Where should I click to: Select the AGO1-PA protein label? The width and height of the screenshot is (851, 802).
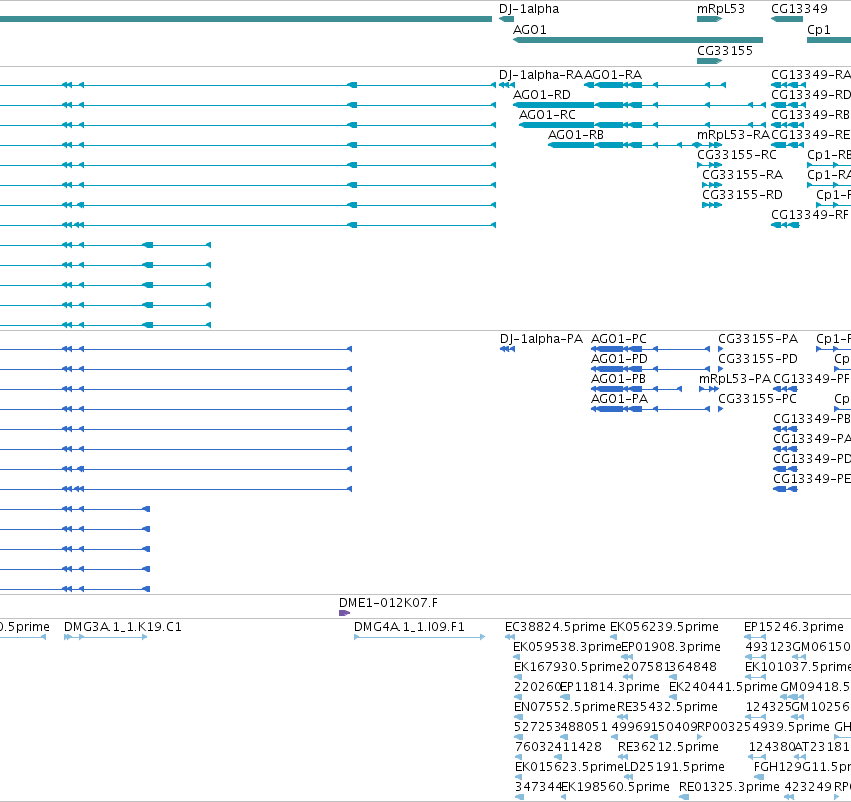coord(619,399)
